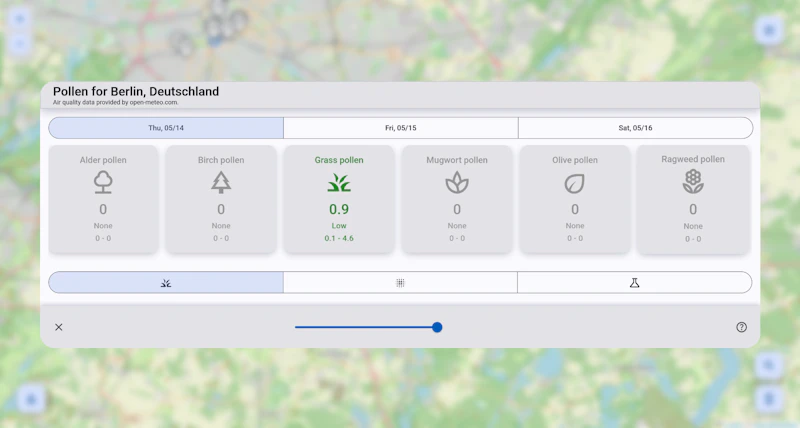Click the Ragweed flower icon
This screenshot has height=428, width=800.
[x=693, y=182]
